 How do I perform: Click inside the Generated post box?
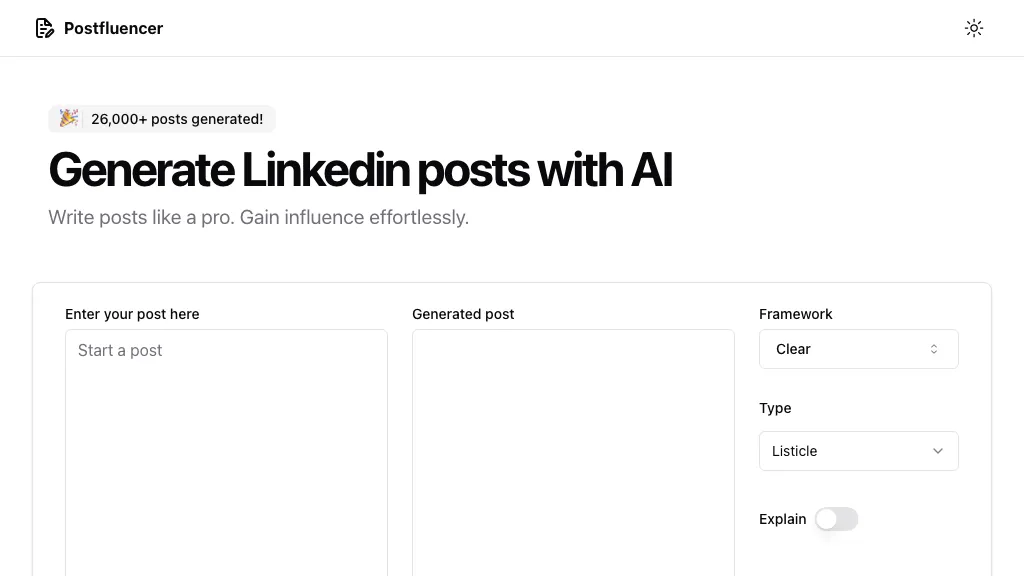tap(573, 453)
